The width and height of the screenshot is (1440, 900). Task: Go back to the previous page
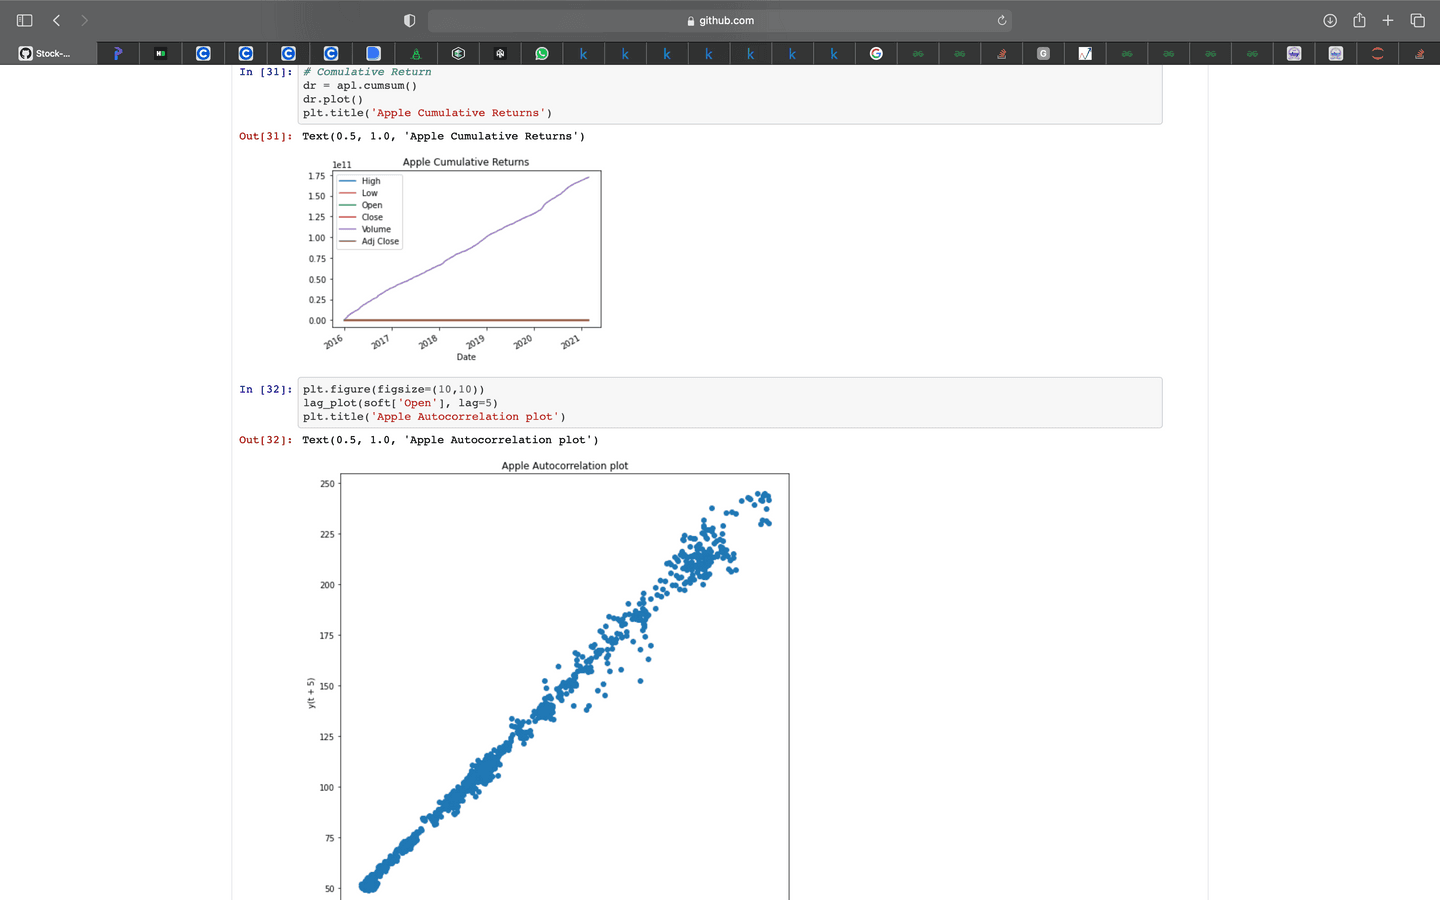57,20
